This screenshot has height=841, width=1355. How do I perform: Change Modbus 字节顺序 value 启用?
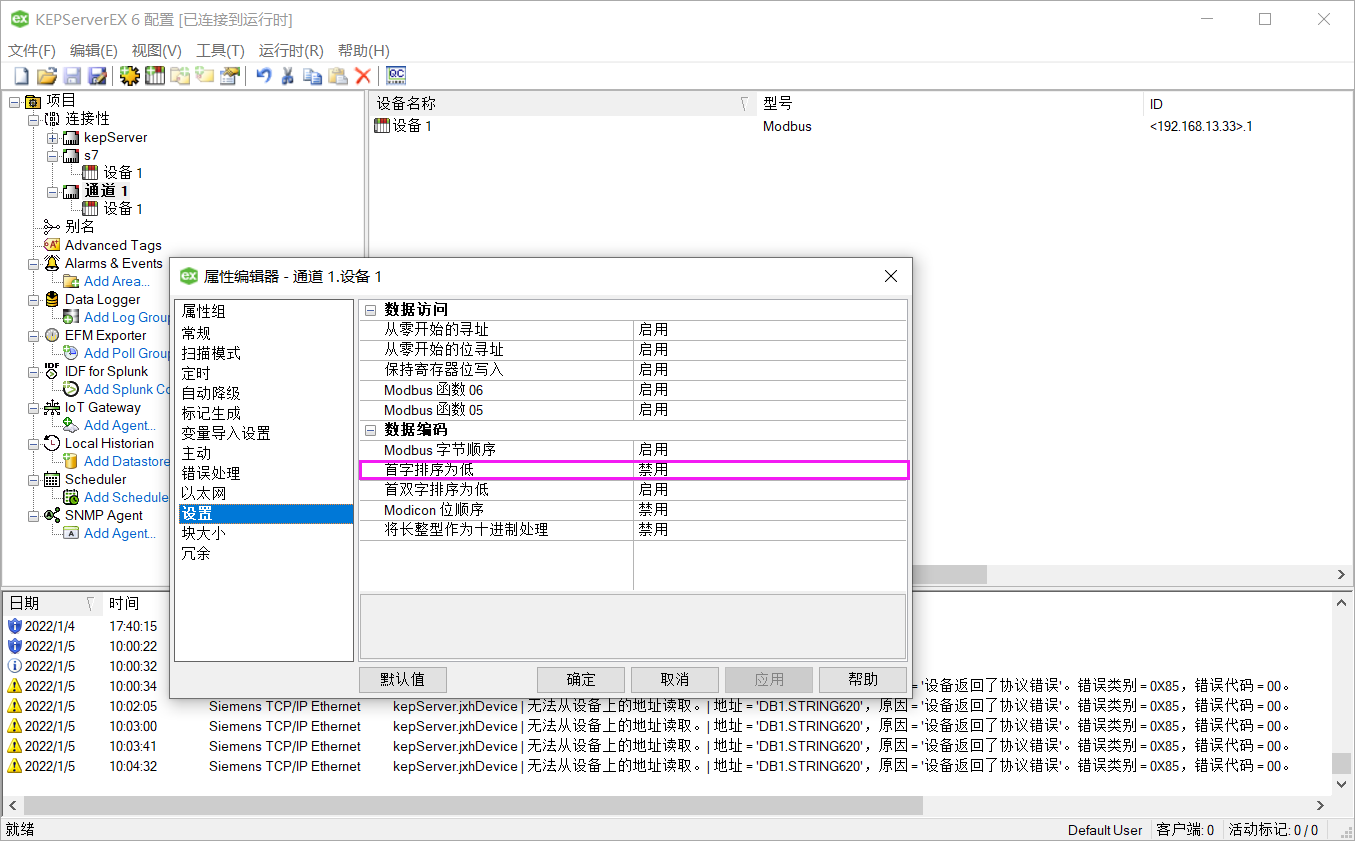coord(770,450)
